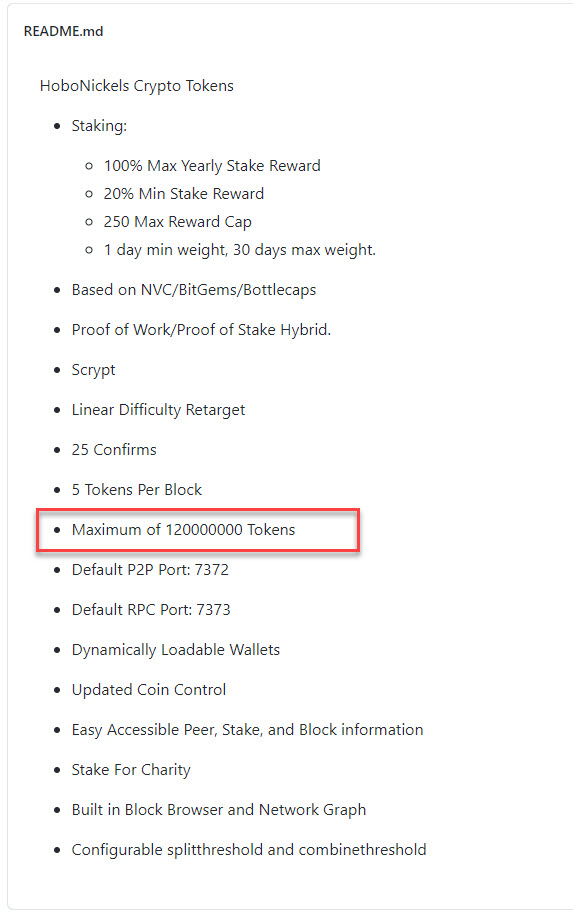Click Proof of Work/Proof of Stake Hybrid
The width and height of the screenshot is (573, 919).
click(x=202, y=330)
